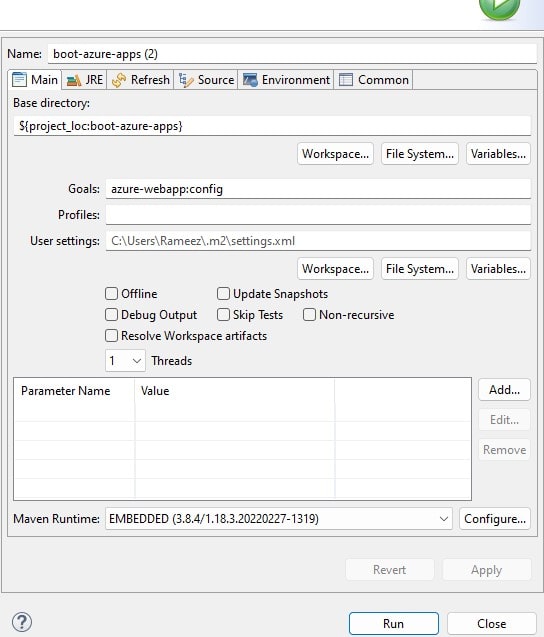
Task: Click the Goals input field
Action: click(318, 189)
